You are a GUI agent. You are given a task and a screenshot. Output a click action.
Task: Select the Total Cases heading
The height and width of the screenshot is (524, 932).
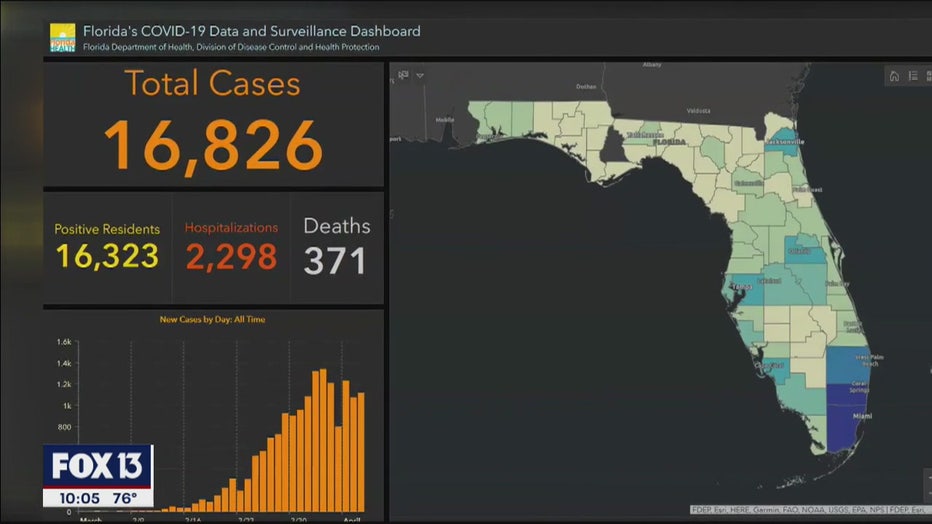tap(212, 83)
